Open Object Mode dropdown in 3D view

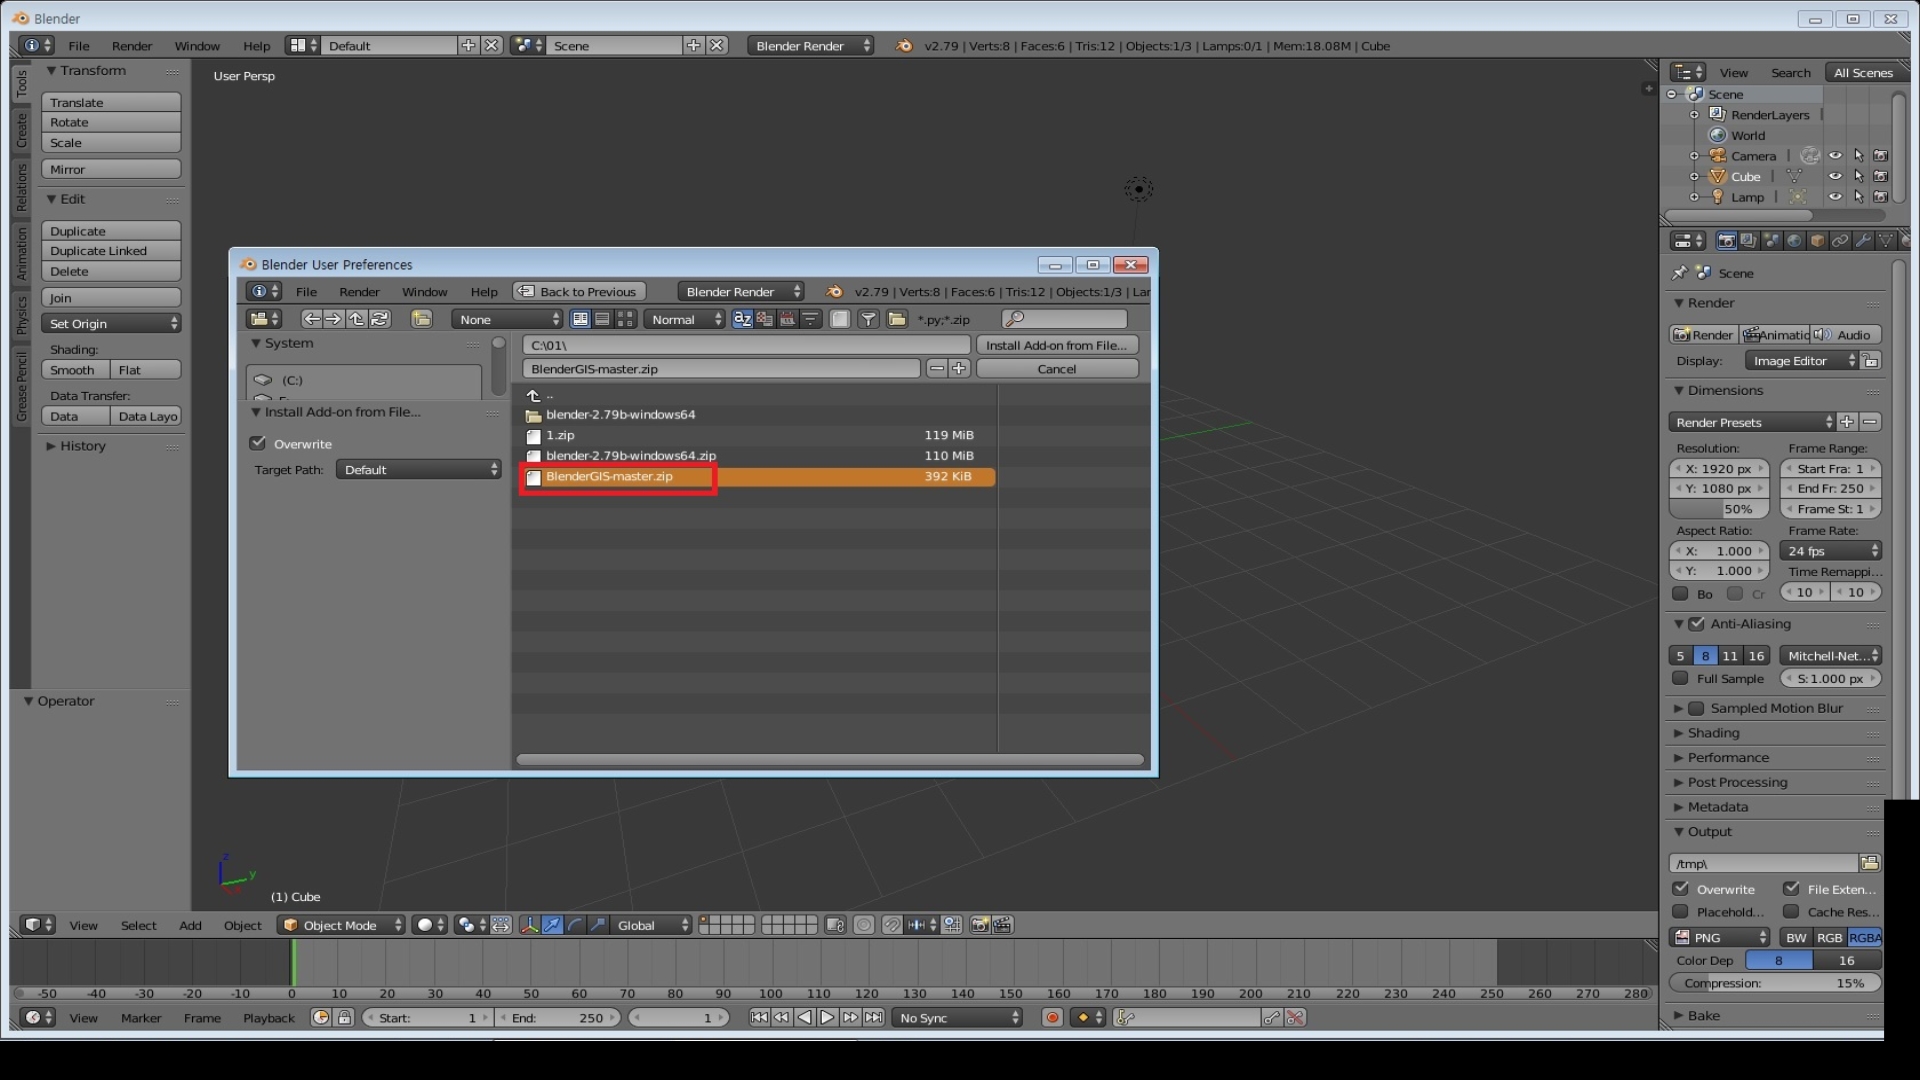[341, 925]
